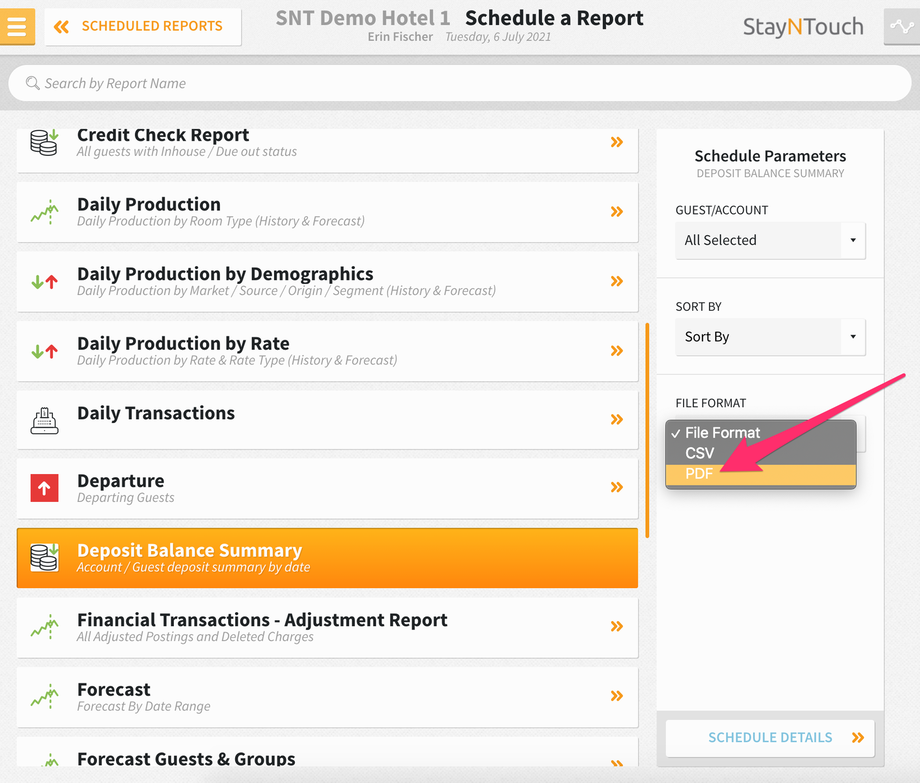Click the dashboard graph icon top right
The width and height of the screenshot is (920, 783).
point(902,26)
